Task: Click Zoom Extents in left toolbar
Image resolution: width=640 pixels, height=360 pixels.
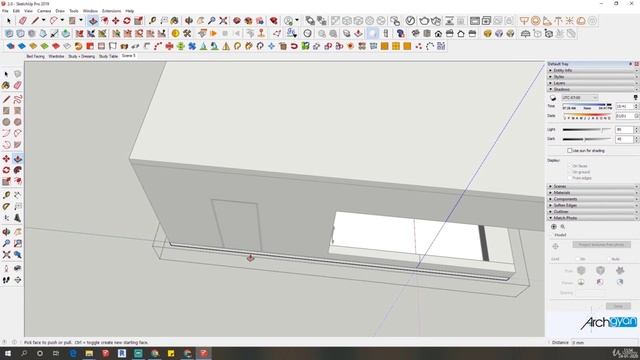Action: (x=6, y=255)
